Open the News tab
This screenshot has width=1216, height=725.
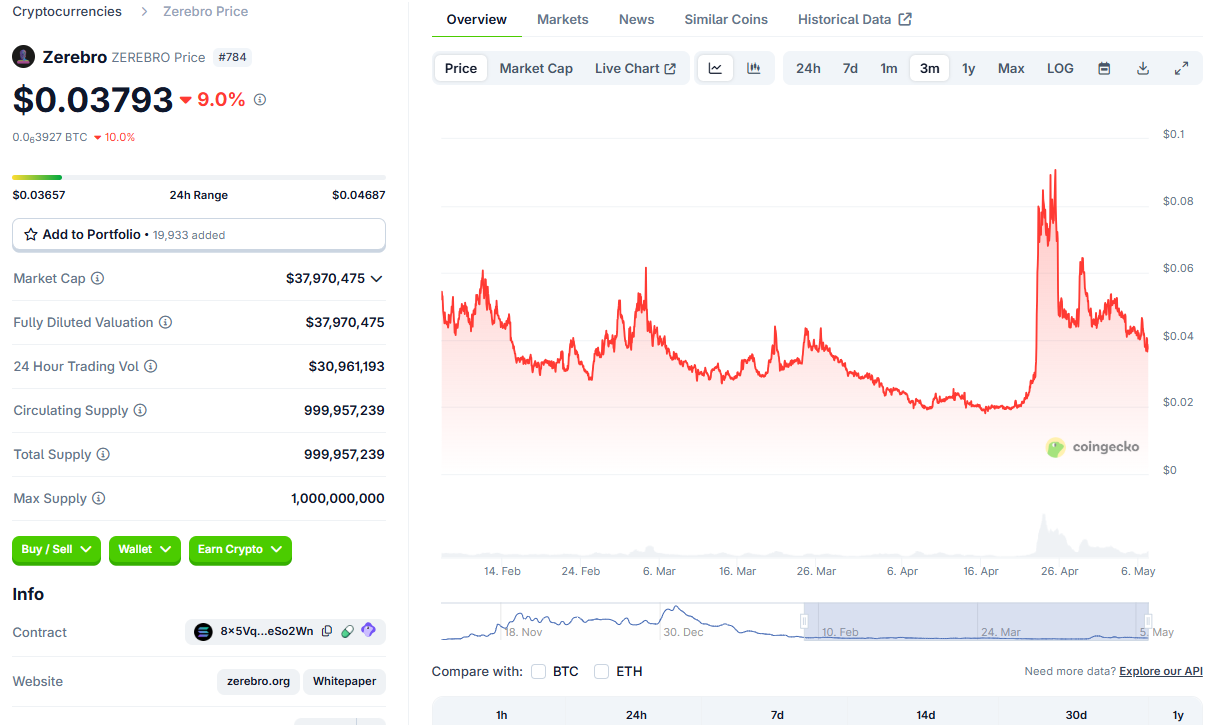[x=636, y=19]
